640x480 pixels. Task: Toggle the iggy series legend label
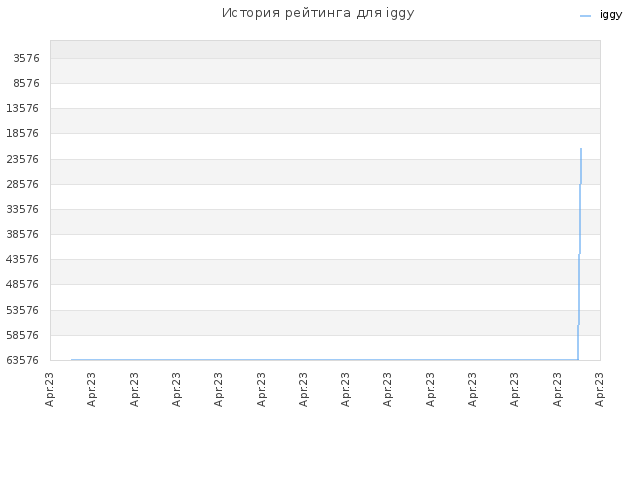tap(611, 15)
